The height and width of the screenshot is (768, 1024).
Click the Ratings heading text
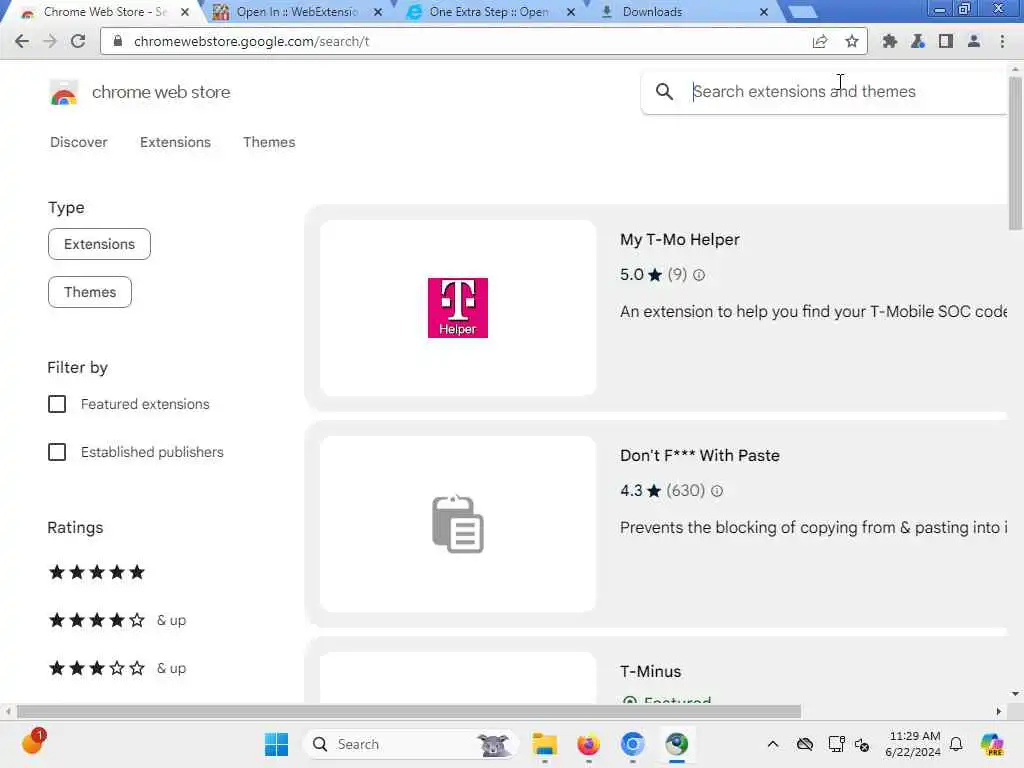(75, 528)
